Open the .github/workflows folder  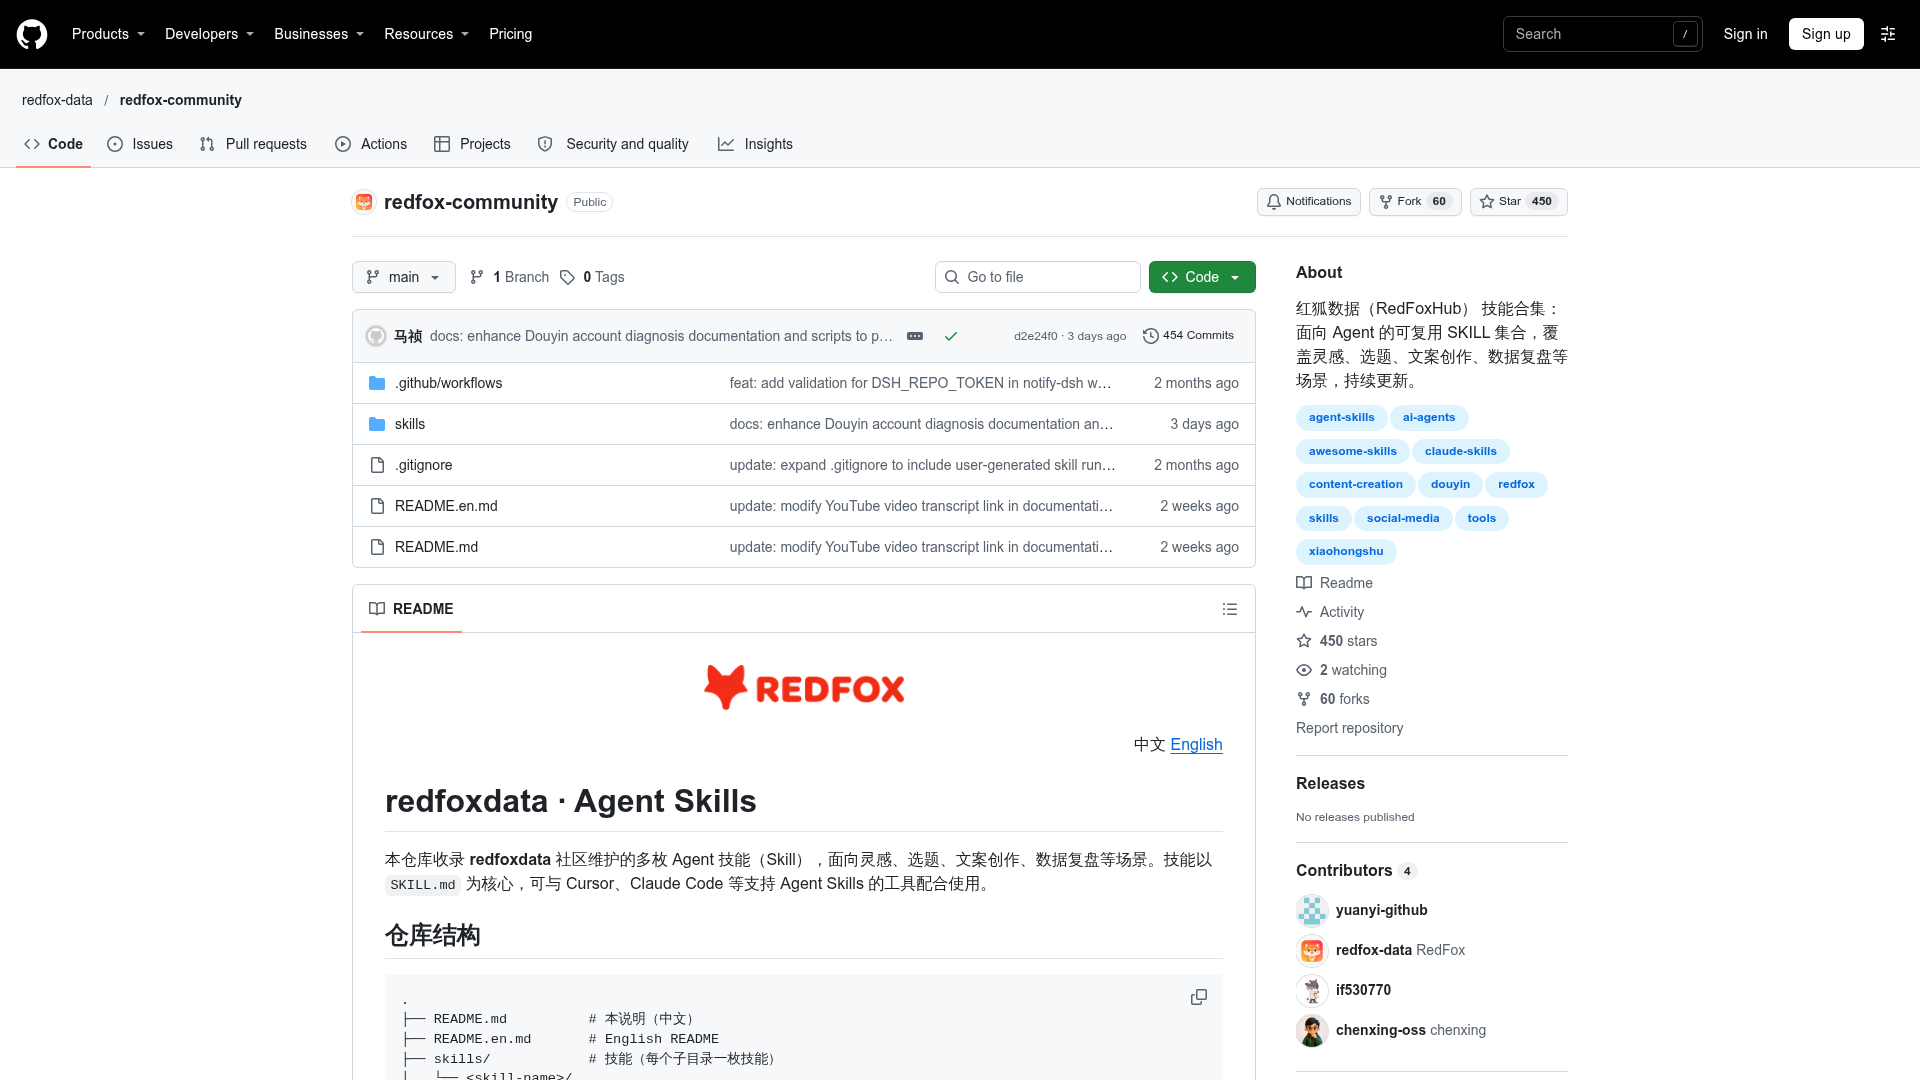(448, 383)
